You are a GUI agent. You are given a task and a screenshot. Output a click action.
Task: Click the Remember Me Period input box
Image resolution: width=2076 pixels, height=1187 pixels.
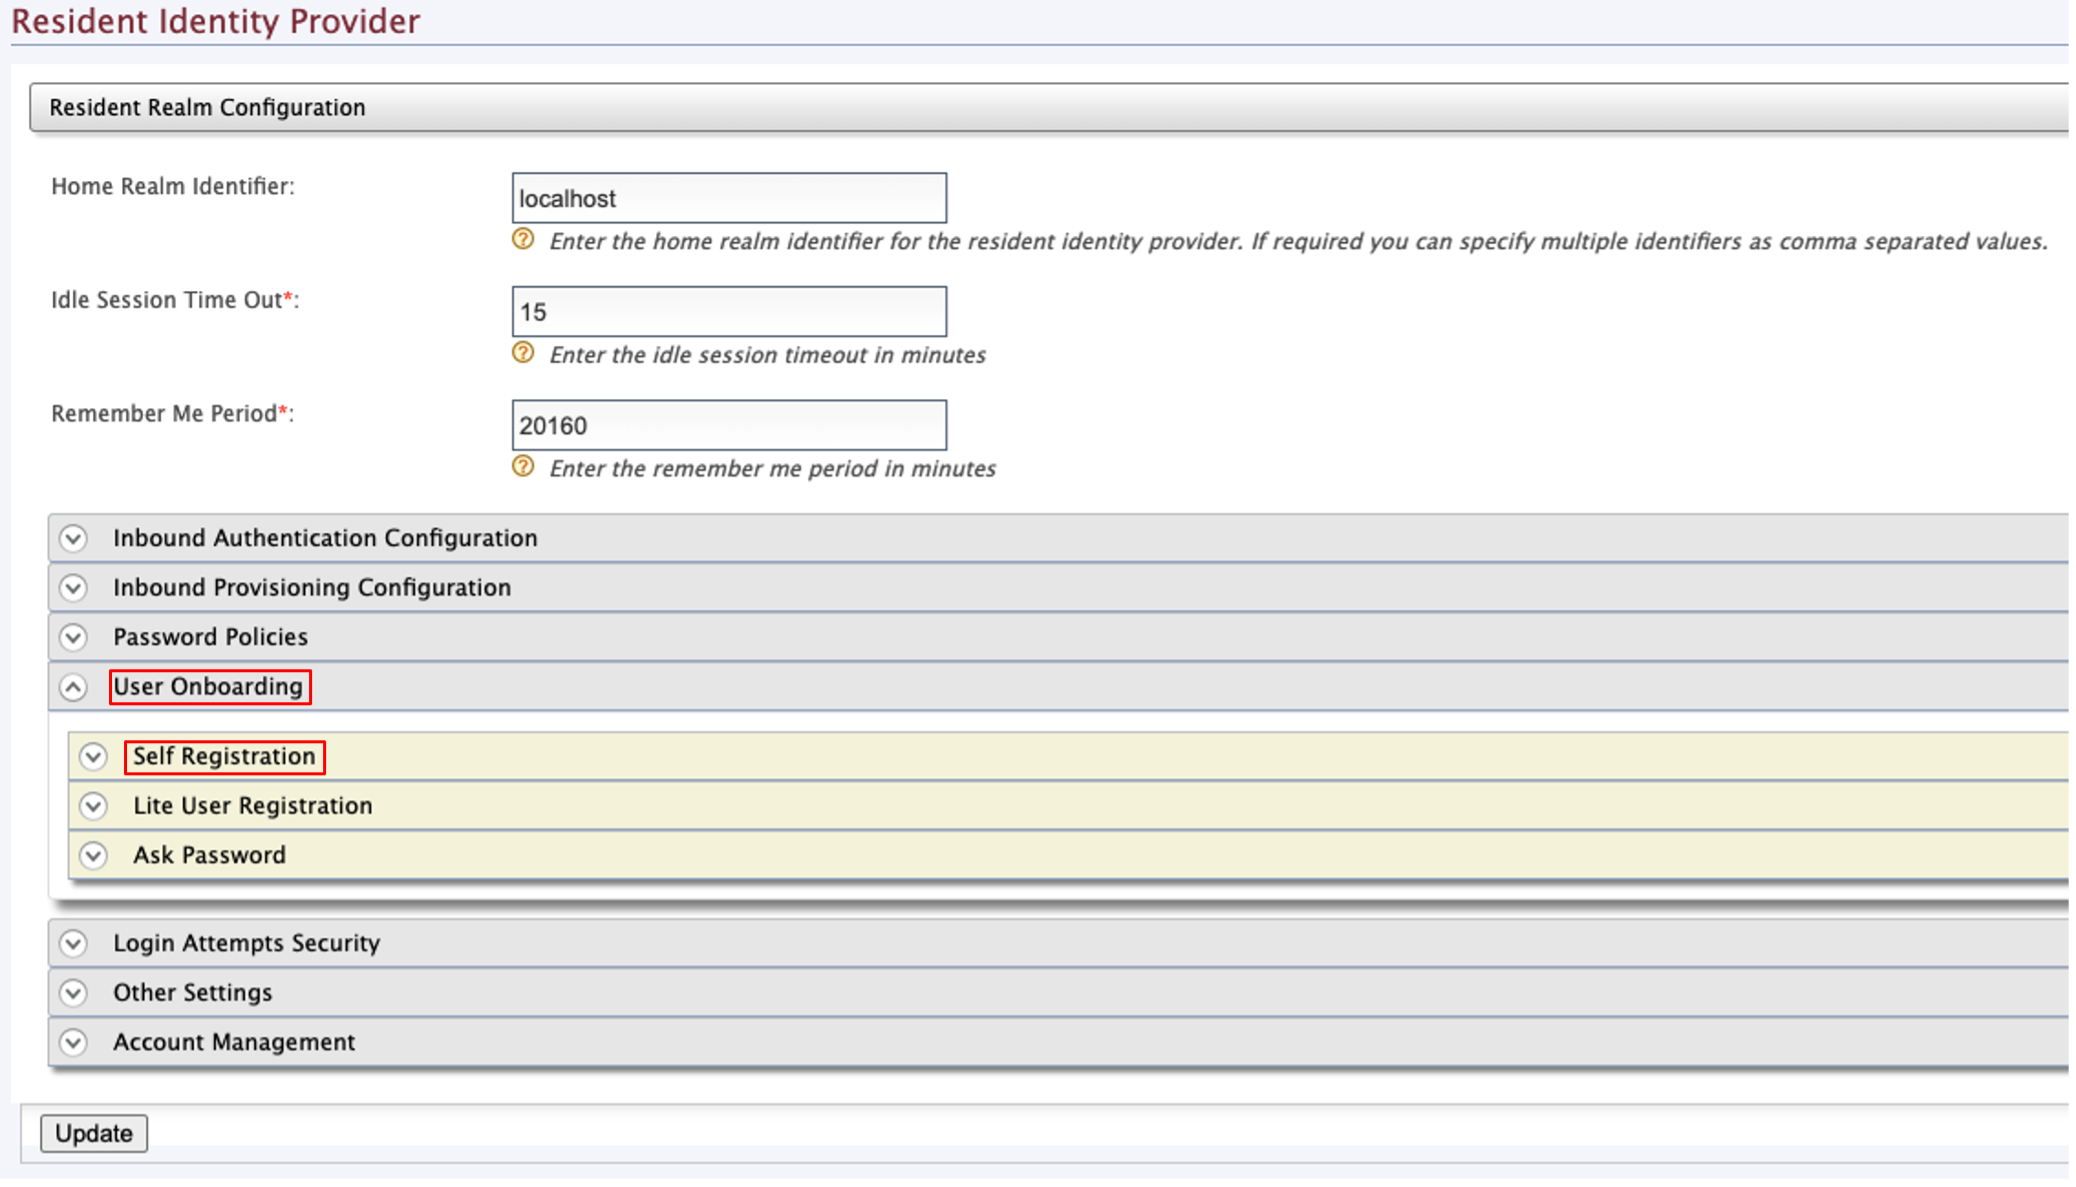(x=728, y=424)
